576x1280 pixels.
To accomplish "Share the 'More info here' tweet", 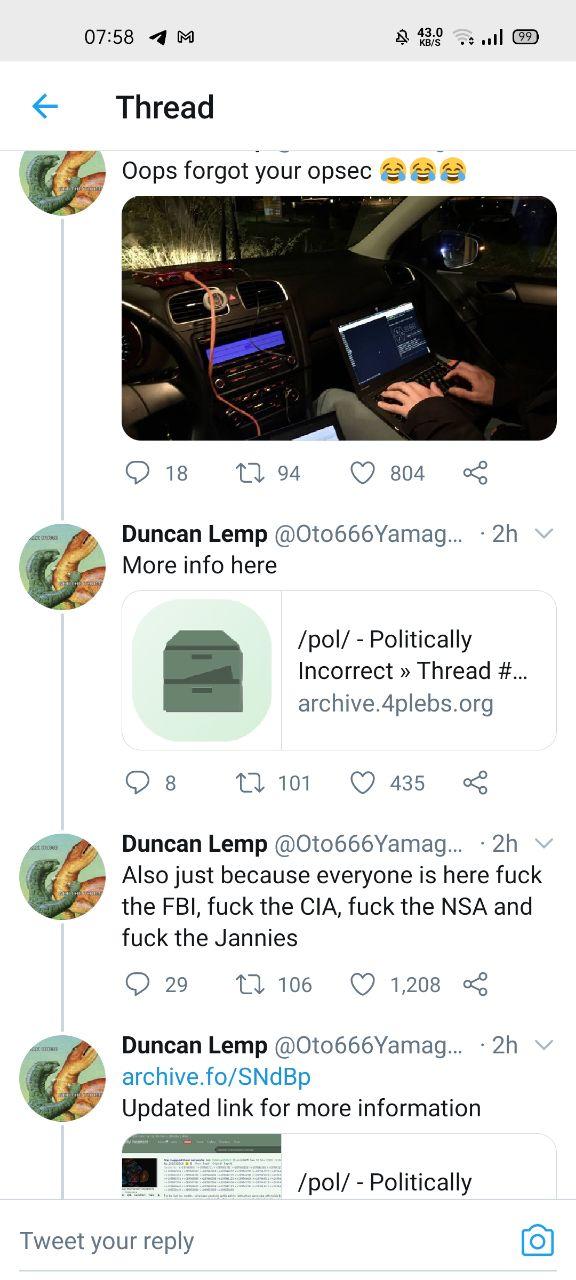I will coord(475,782).
